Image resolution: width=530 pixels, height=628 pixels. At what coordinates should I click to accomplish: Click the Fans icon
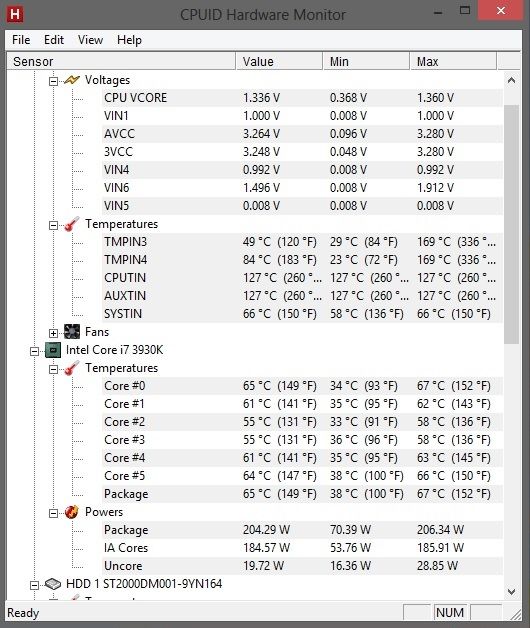pyautogui.click(x=72, y=332)
